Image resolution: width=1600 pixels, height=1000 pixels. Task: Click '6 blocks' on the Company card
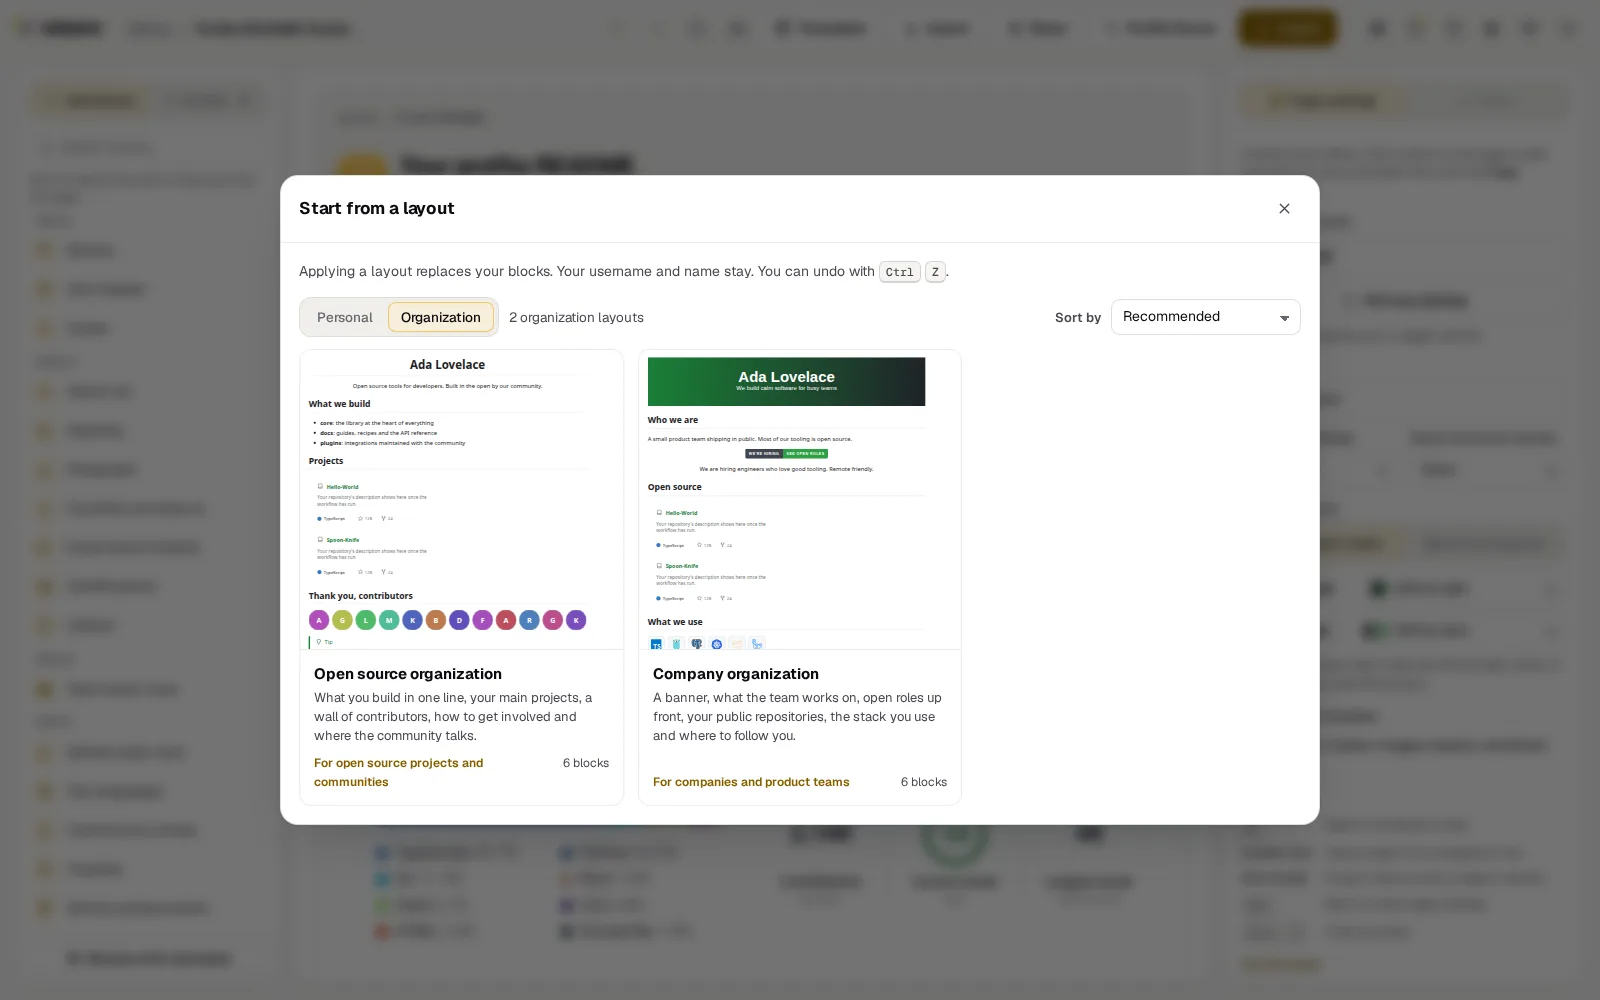[x=924, y=782]
